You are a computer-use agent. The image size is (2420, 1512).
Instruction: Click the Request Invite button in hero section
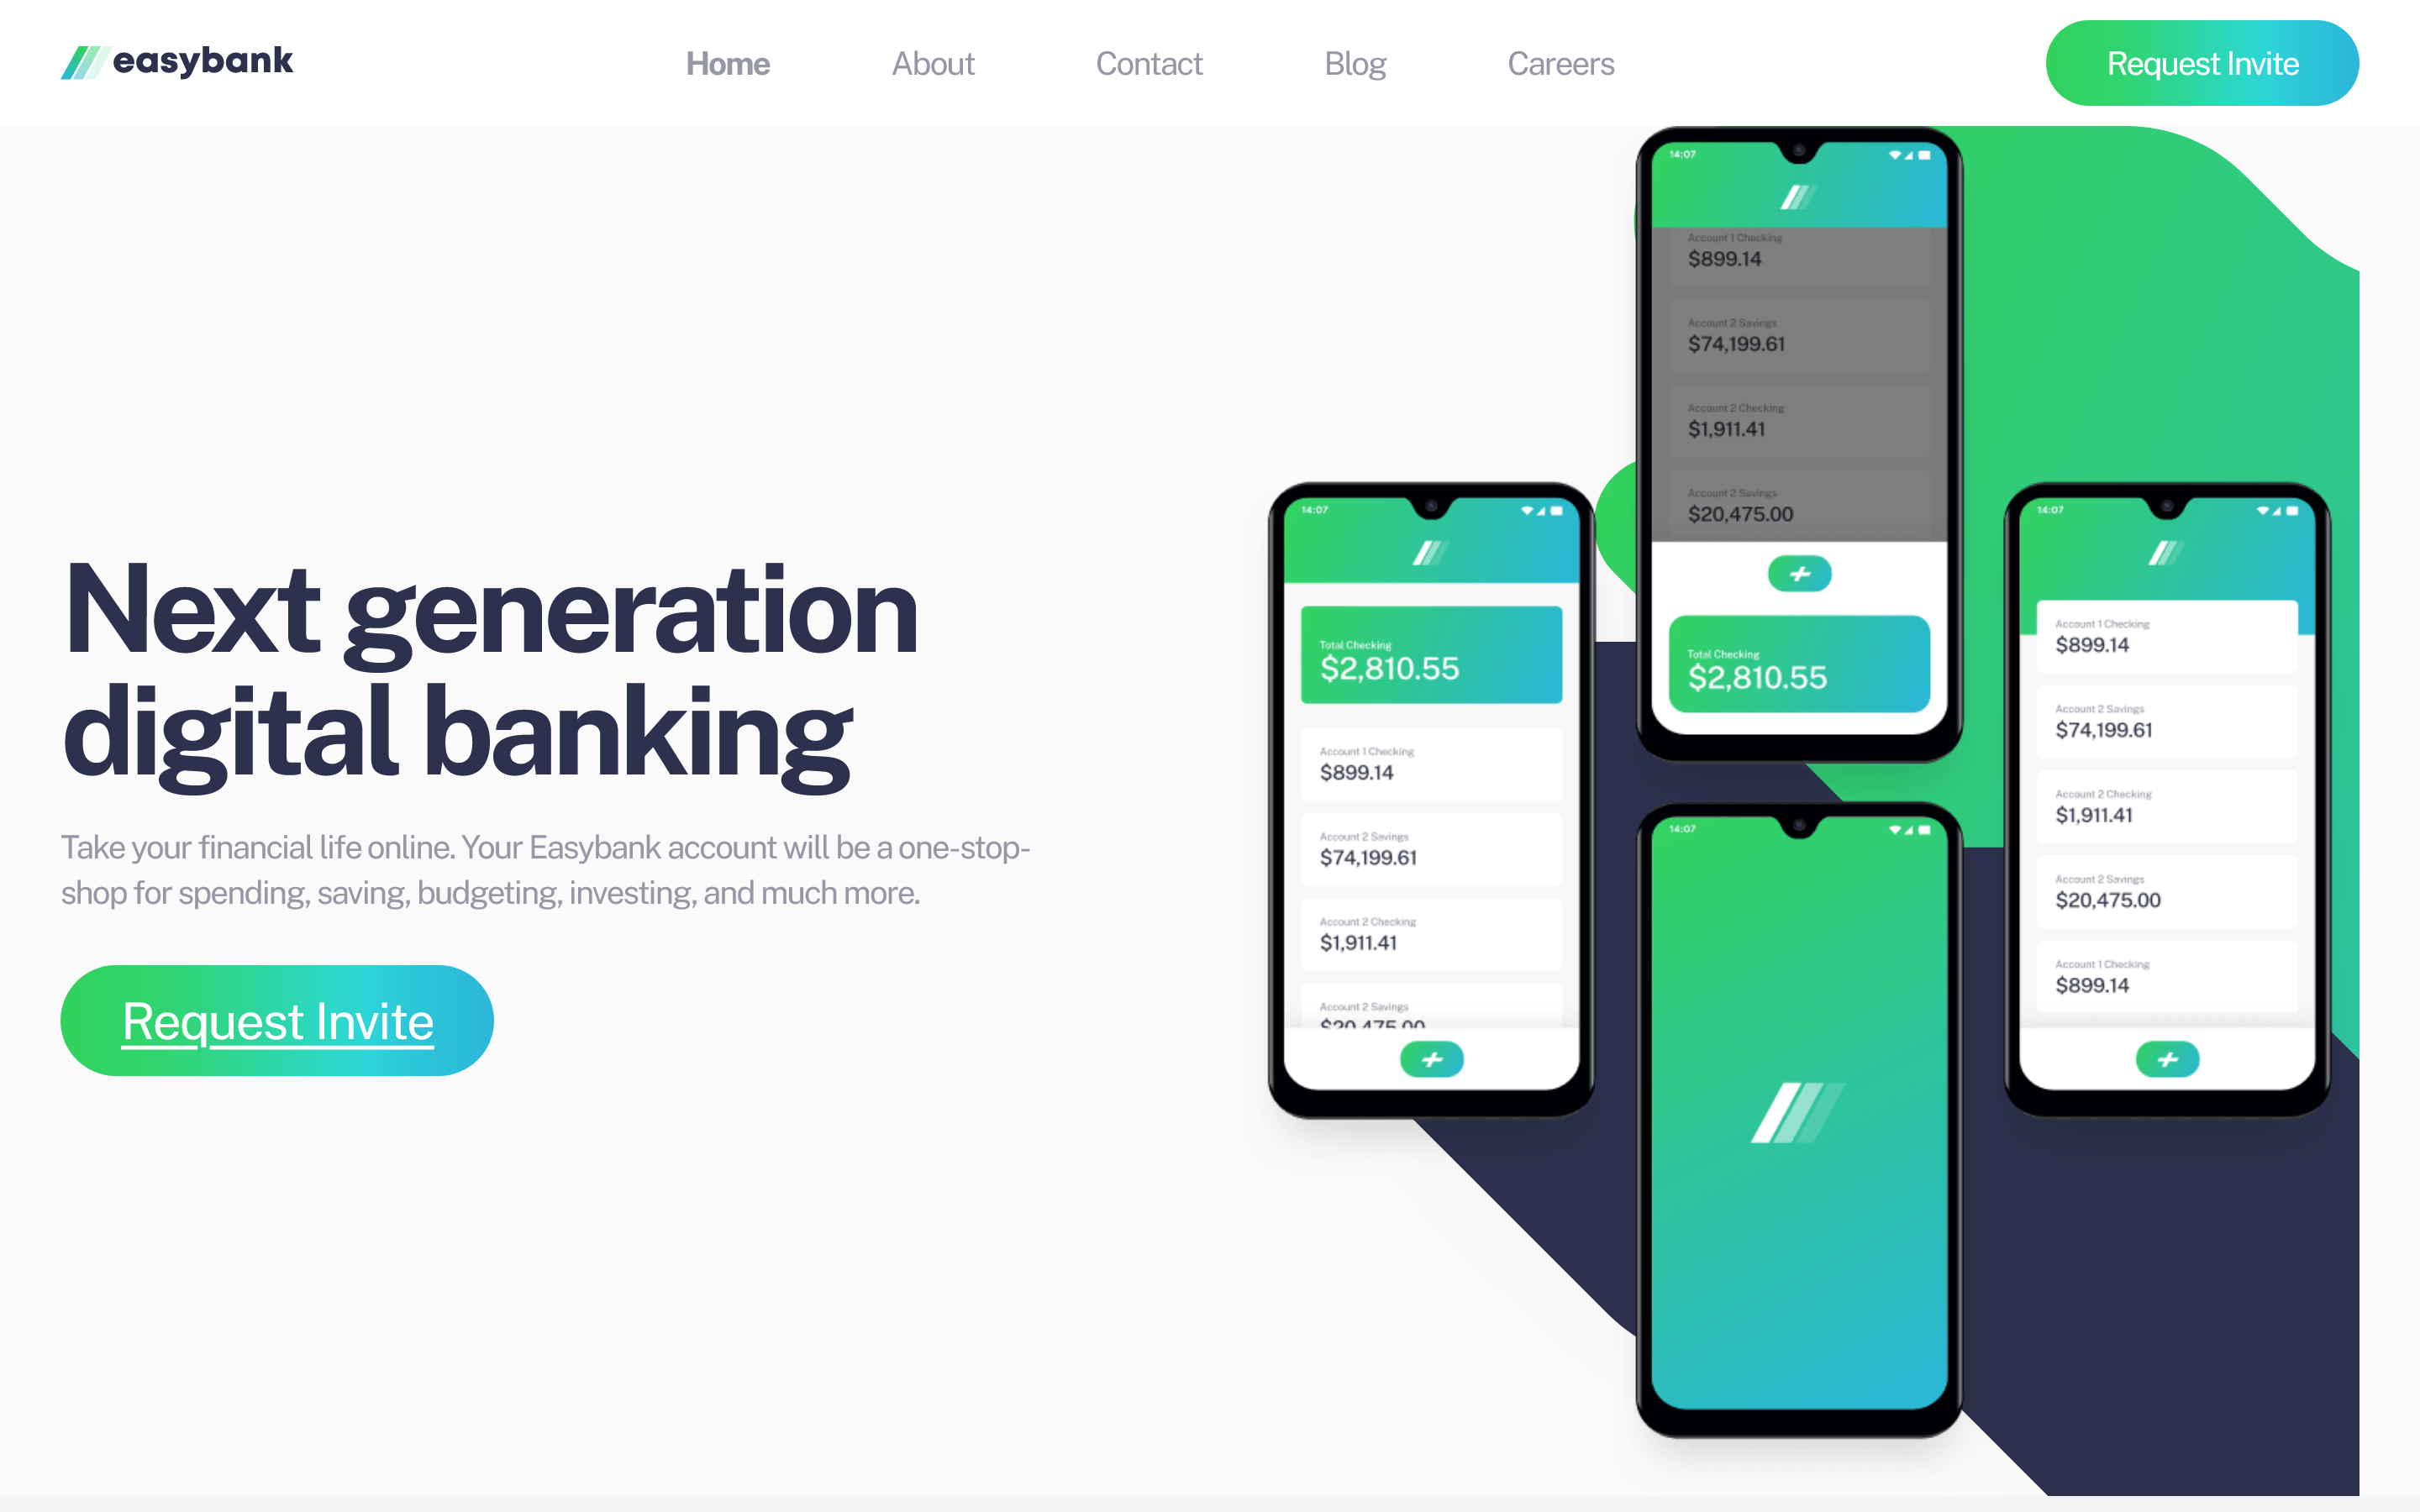pyautogui.click(x=277, y=1021)
